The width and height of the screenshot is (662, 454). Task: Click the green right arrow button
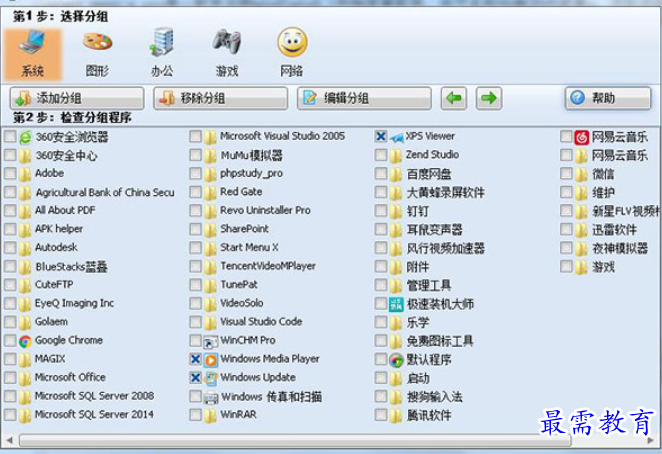click(489, 98)
